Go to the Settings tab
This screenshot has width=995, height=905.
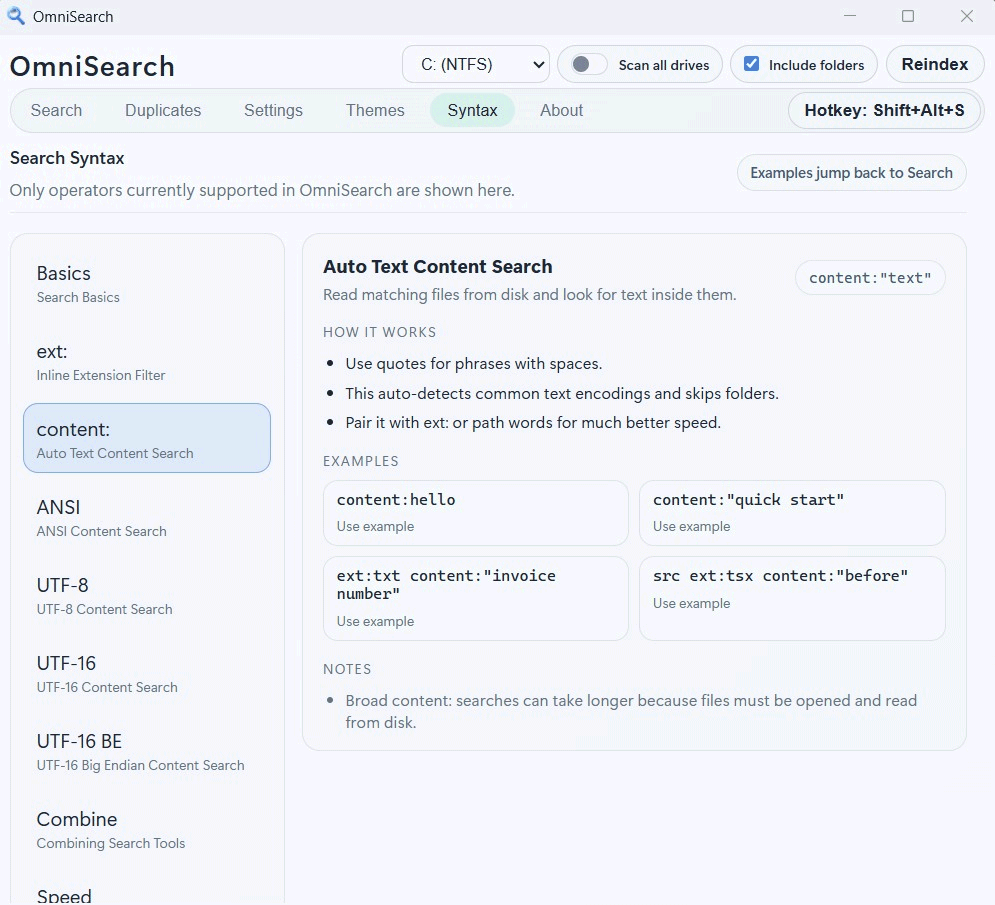pyautogui.click(x=273, y=110)
